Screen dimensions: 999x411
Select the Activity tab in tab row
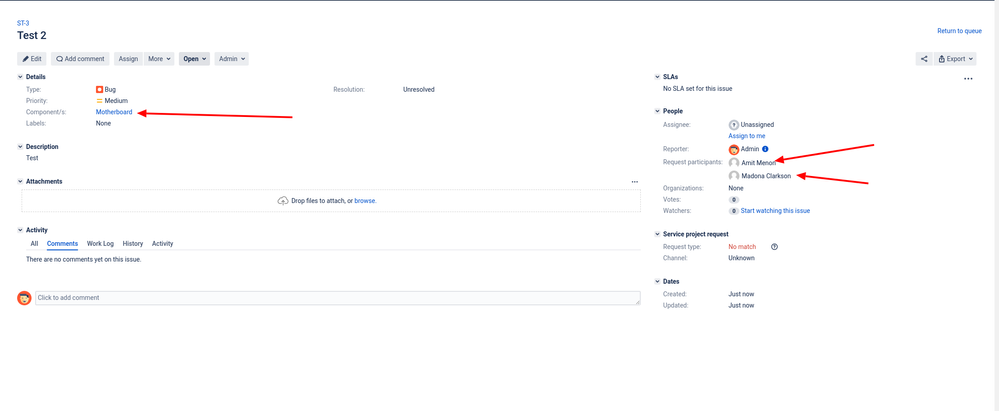tap(162, 244)
